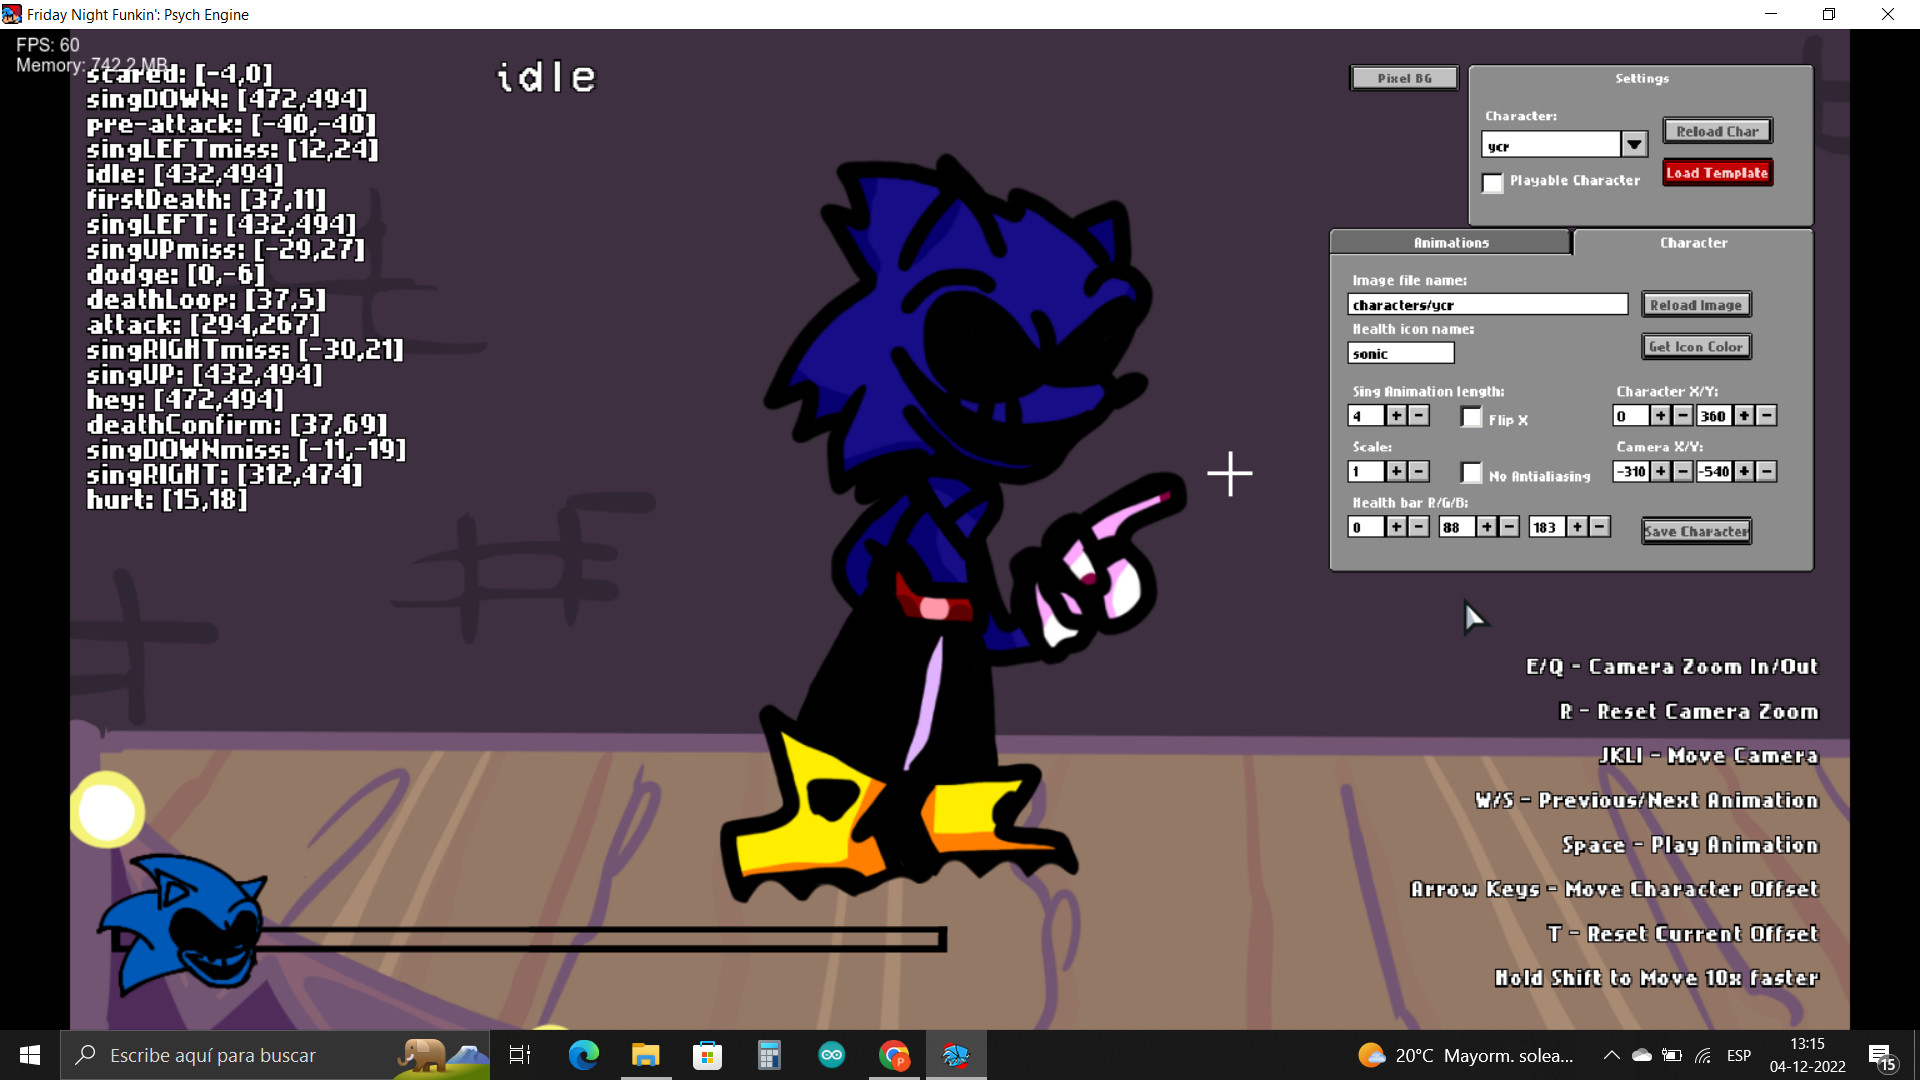Show hidden system tray icons

(1611, 1055)
